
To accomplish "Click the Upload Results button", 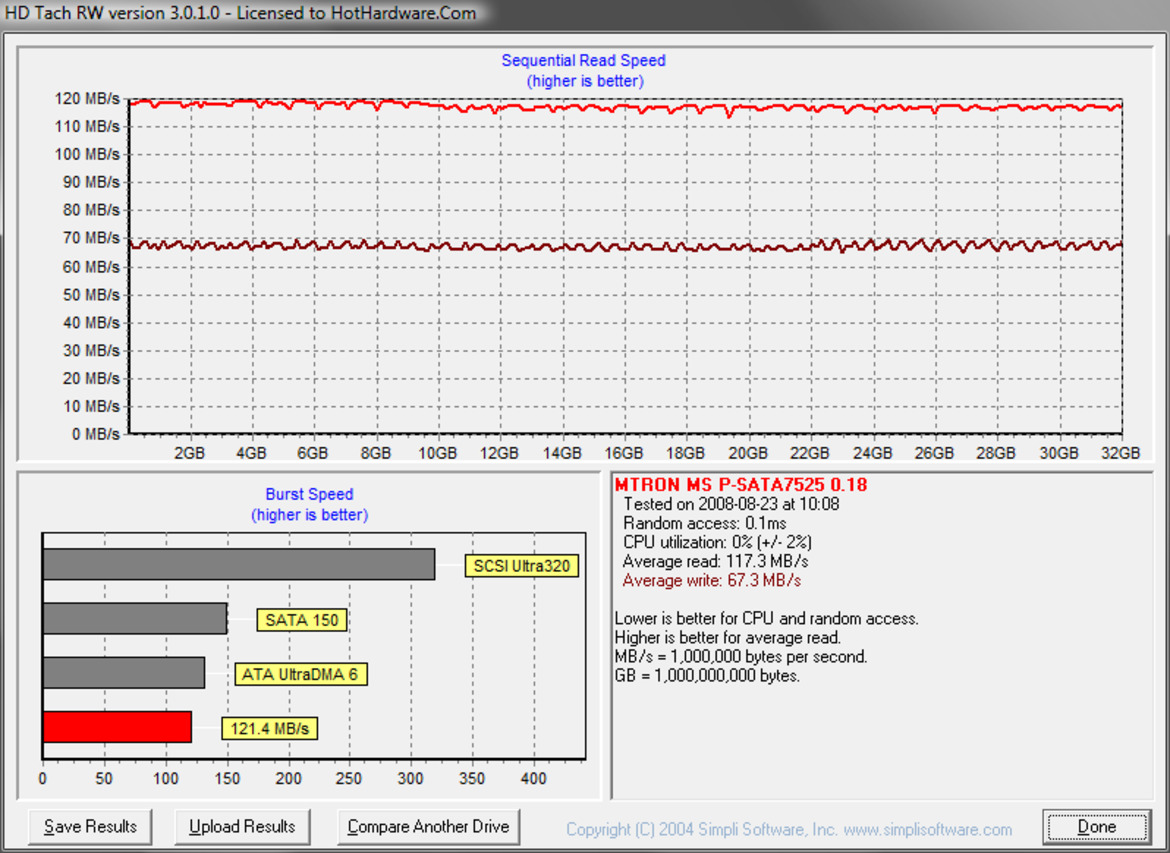I will [x=243, y=827].
